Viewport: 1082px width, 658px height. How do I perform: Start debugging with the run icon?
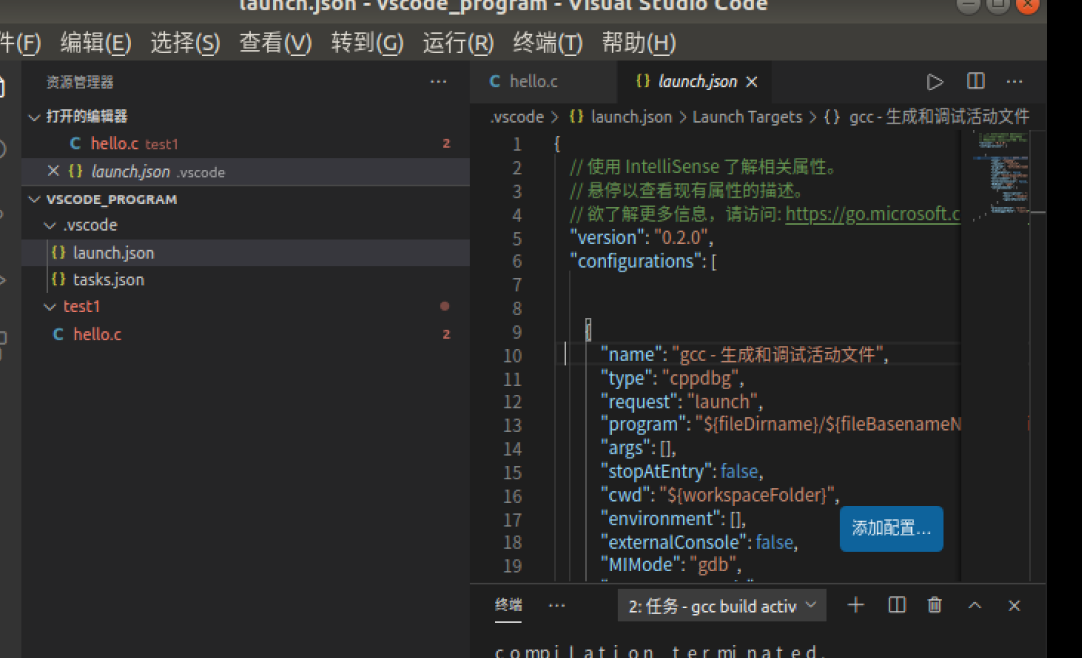click(934, 81)
